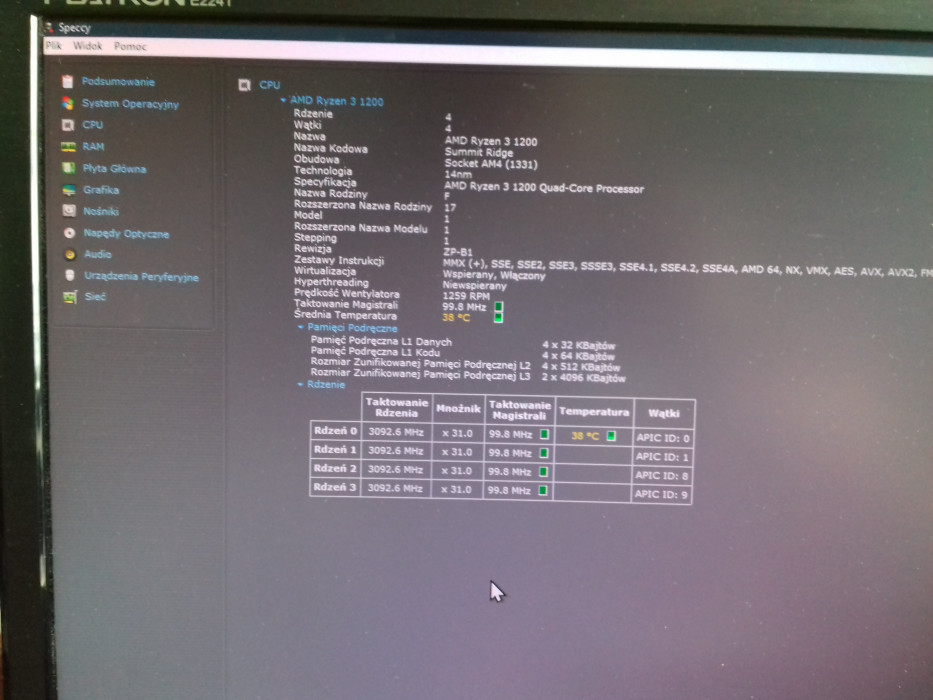Click the CPU chip icon in sidebar
Viewport: 933px width, 700px height.
coord(68,124)
